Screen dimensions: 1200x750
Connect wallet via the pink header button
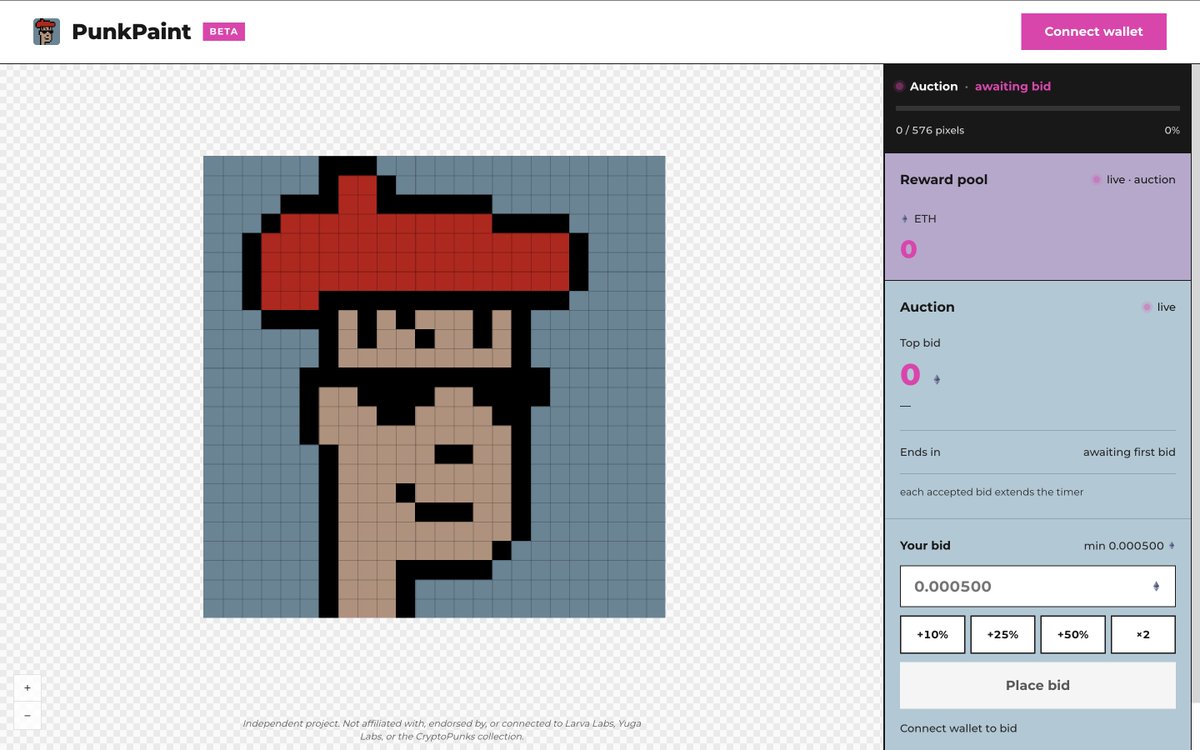tap(1093, 31)
